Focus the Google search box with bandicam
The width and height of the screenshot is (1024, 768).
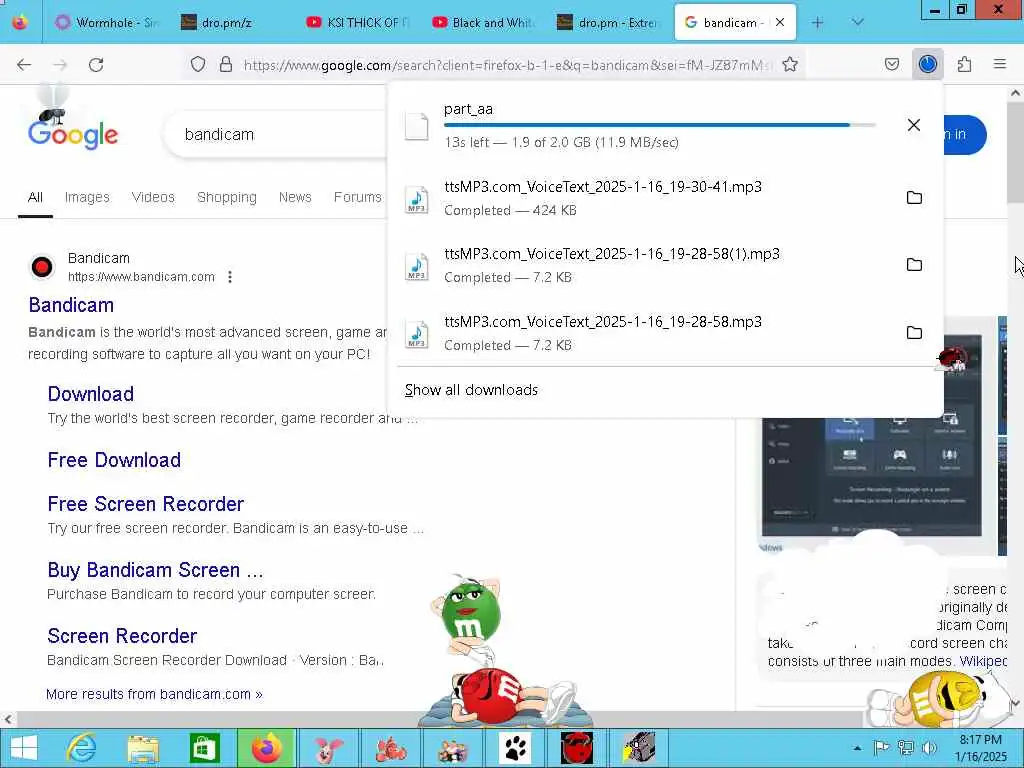pyautogui.click(x=274, y=135)
